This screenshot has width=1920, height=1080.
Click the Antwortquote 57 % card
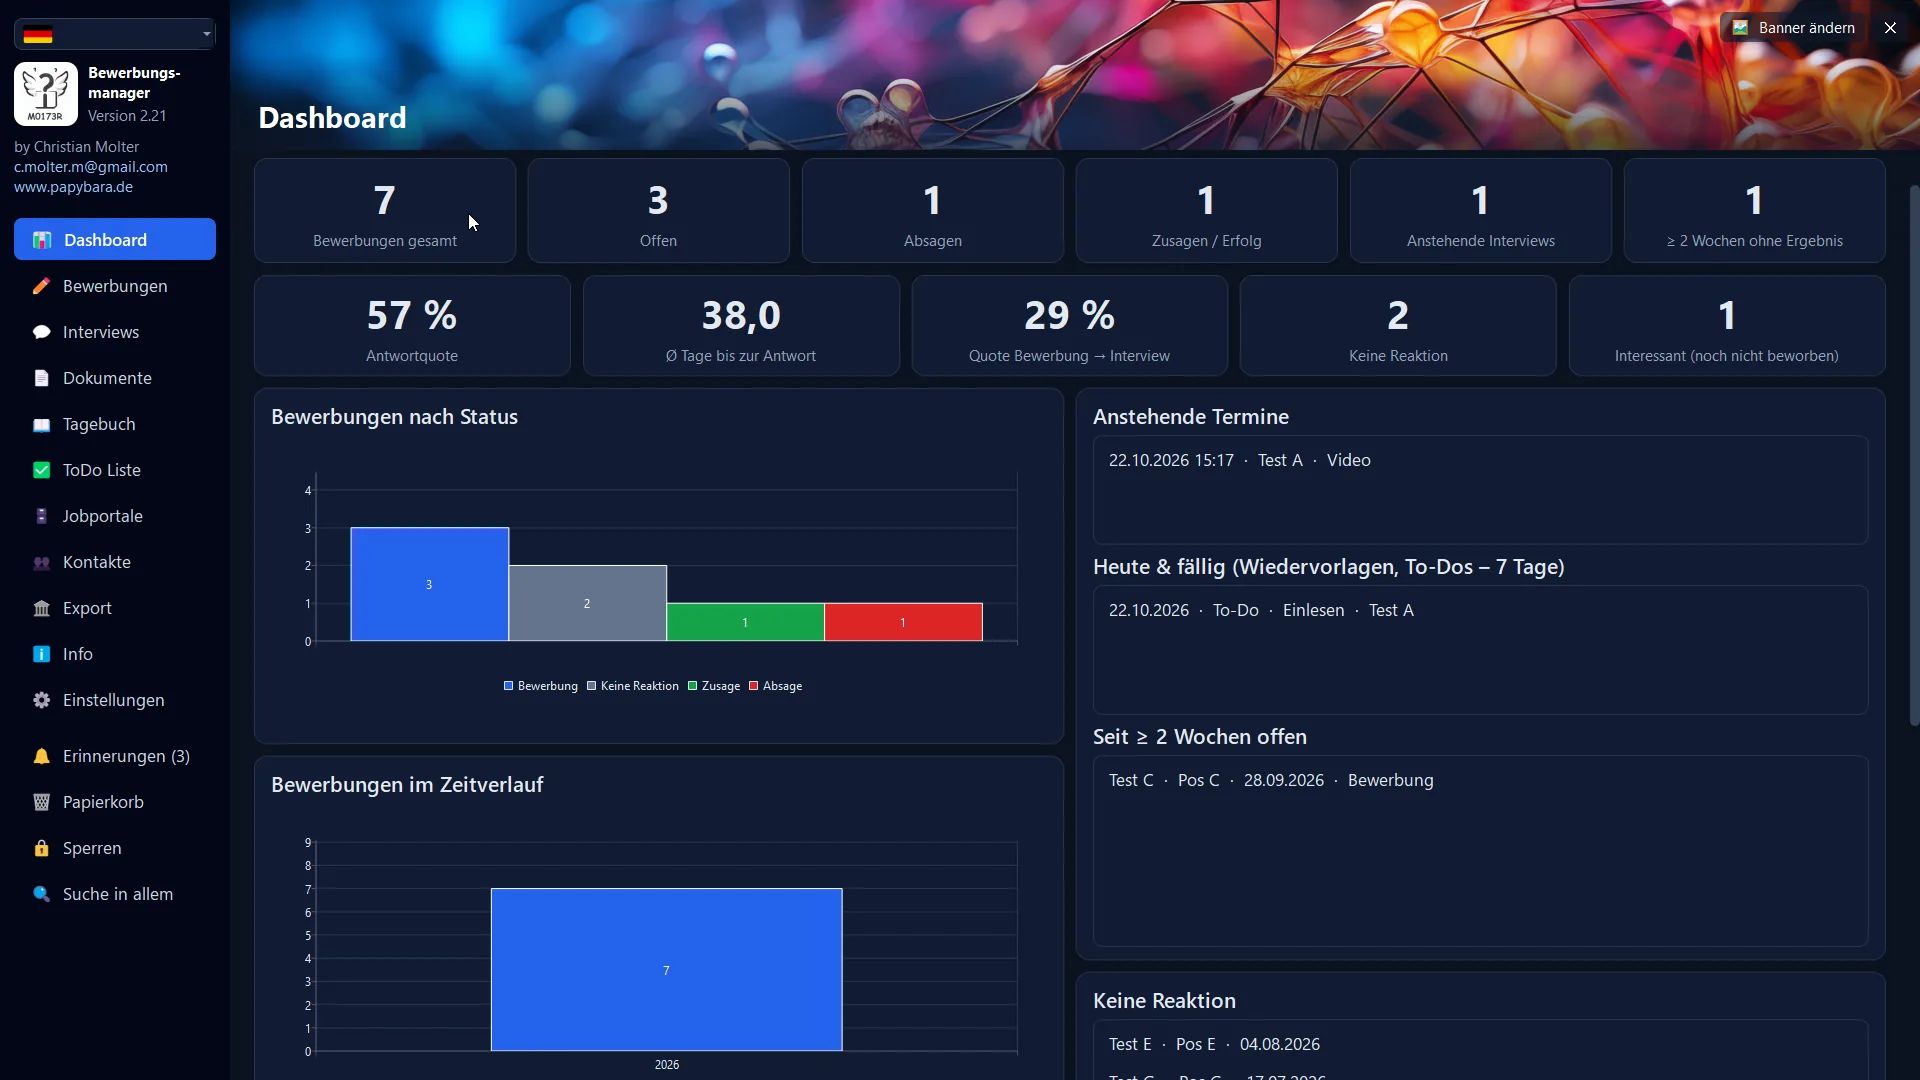pos(412,326)
